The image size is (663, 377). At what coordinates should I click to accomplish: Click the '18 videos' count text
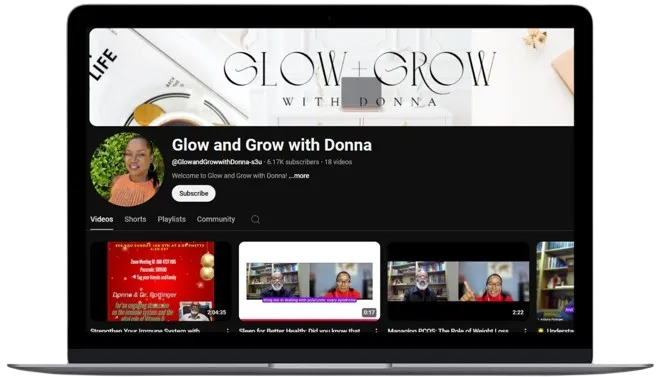tap(338, 162)
